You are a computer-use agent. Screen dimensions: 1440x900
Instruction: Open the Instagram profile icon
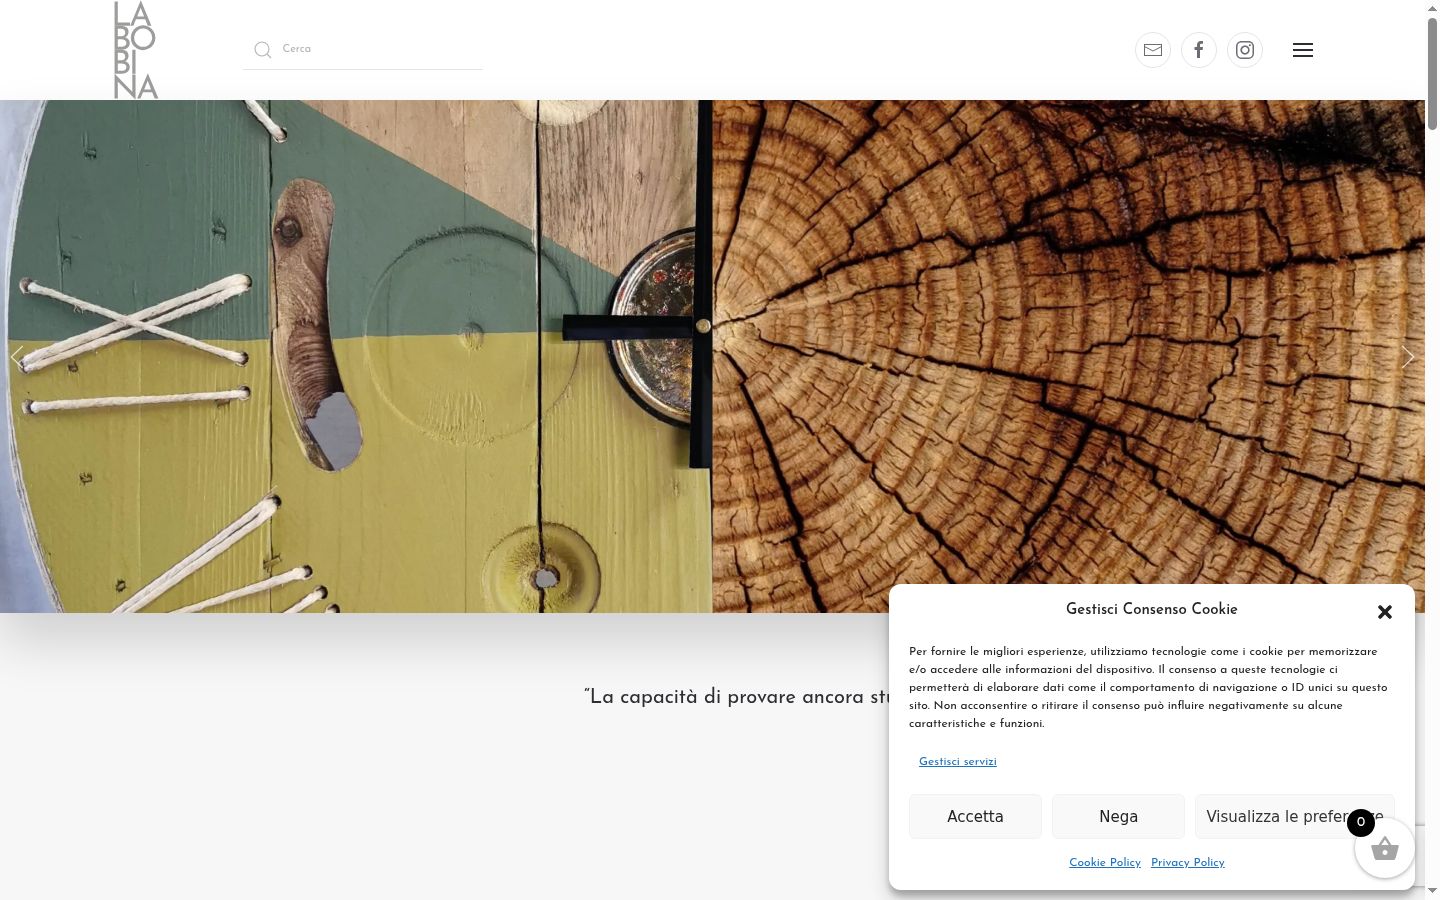(1245, 50)
